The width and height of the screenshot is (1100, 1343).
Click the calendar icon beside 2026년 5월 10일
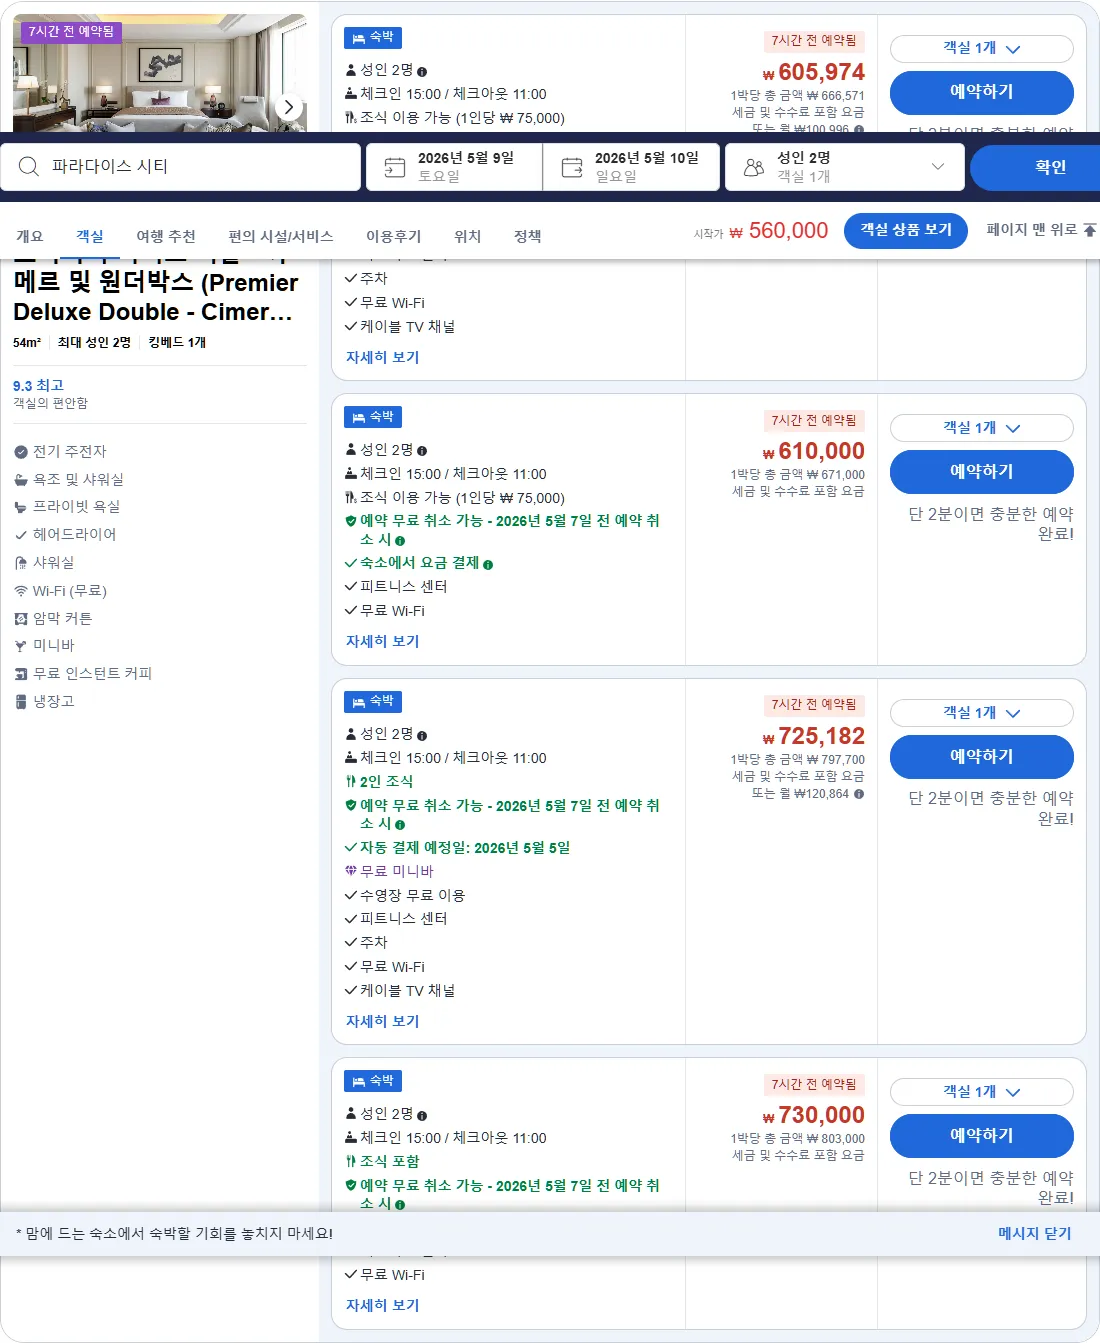[x=572, y=167]
